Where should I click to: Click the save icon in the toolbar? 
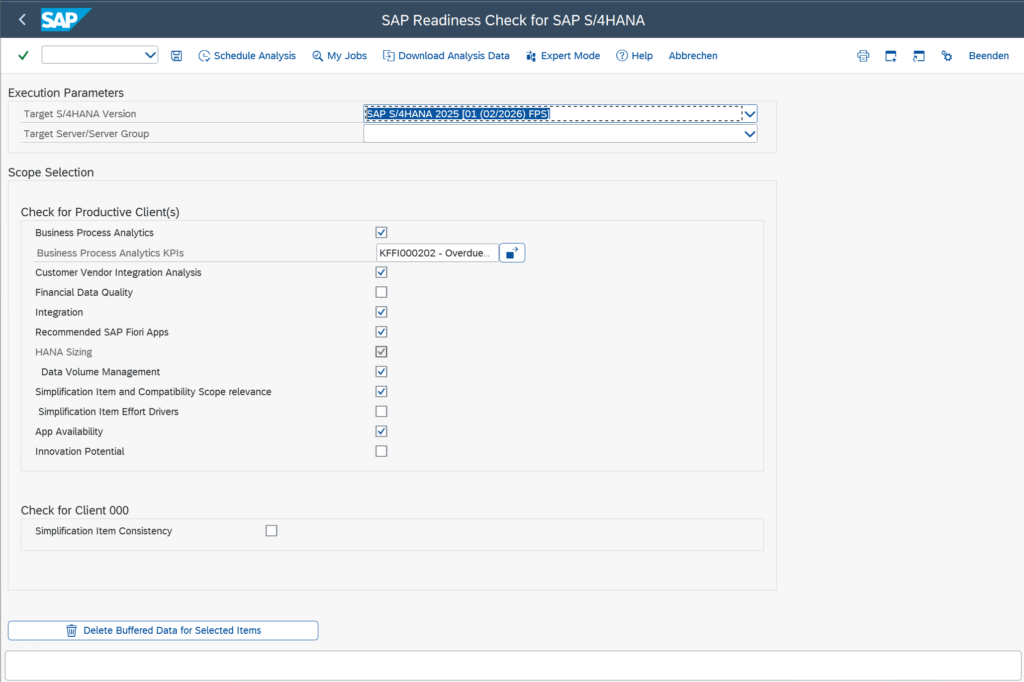point(176,56)
